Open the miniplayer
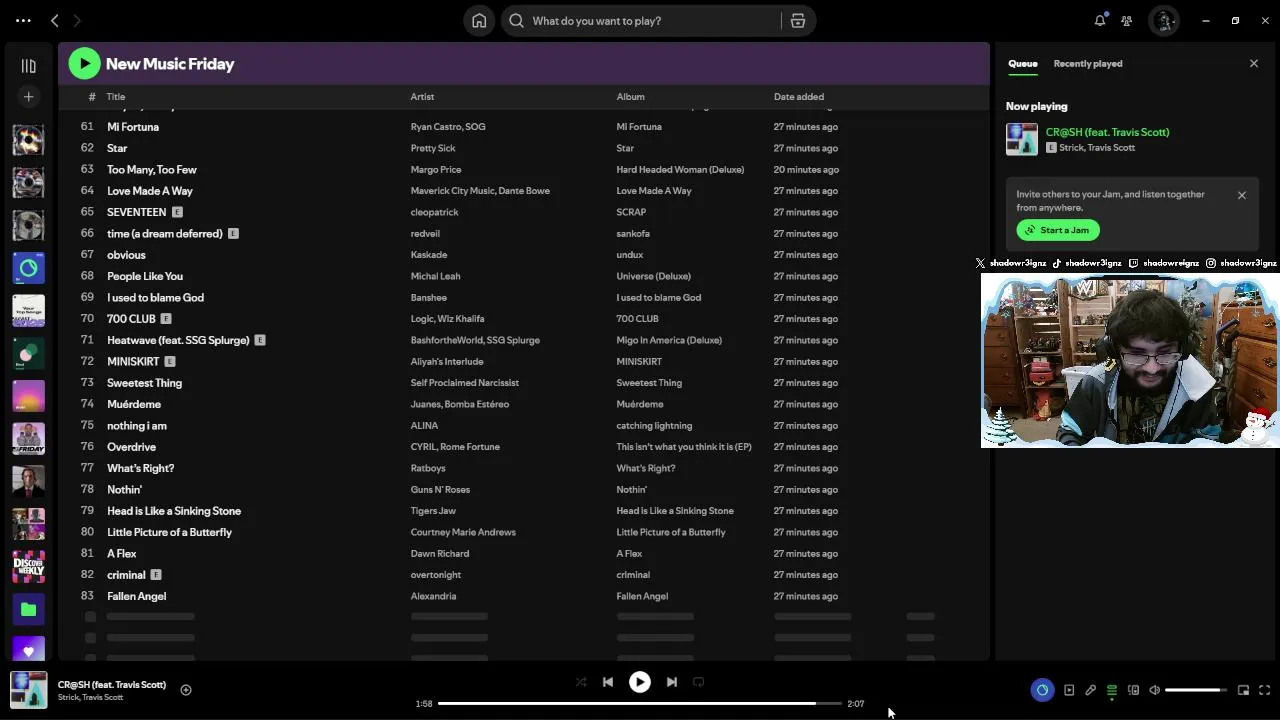The image size is (1280, 720). [x=1243, y=690]
